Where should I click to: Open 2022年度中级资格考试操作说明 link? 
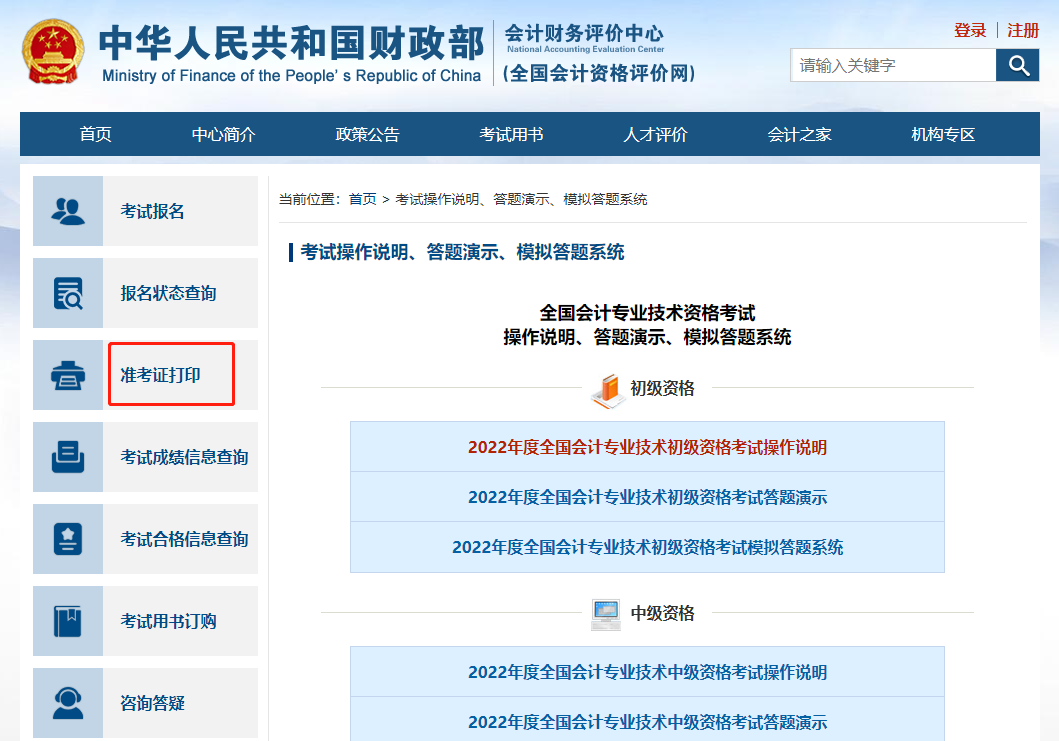[x=647, y=672]
